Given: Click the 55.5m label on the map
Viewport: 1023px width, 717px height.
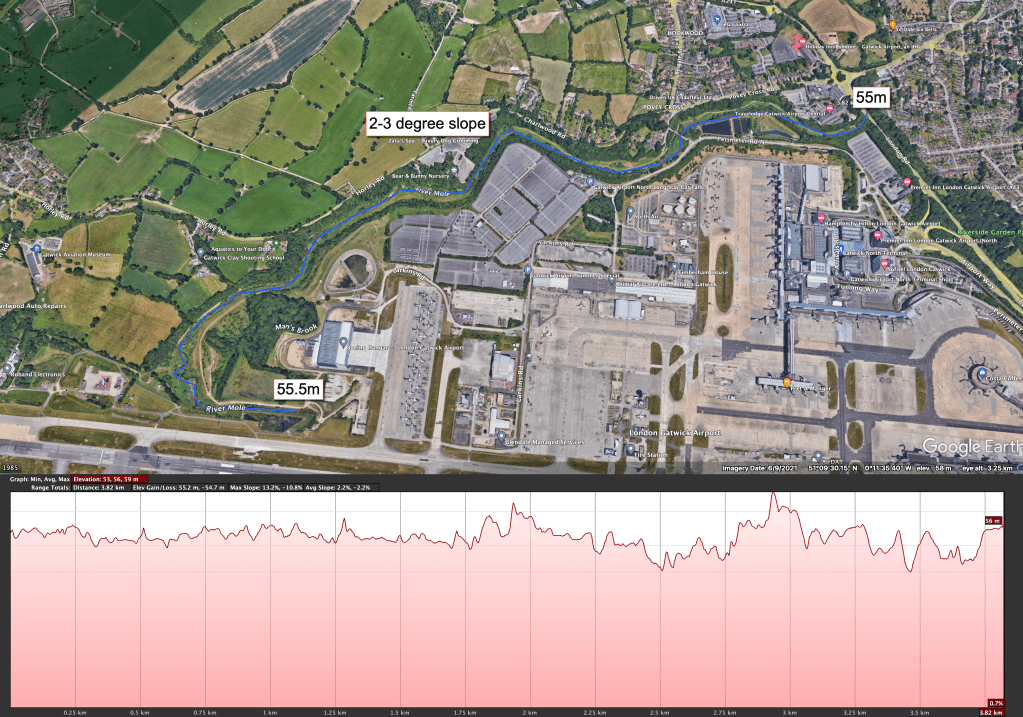Looking at the screenshot, I should 297,389.
